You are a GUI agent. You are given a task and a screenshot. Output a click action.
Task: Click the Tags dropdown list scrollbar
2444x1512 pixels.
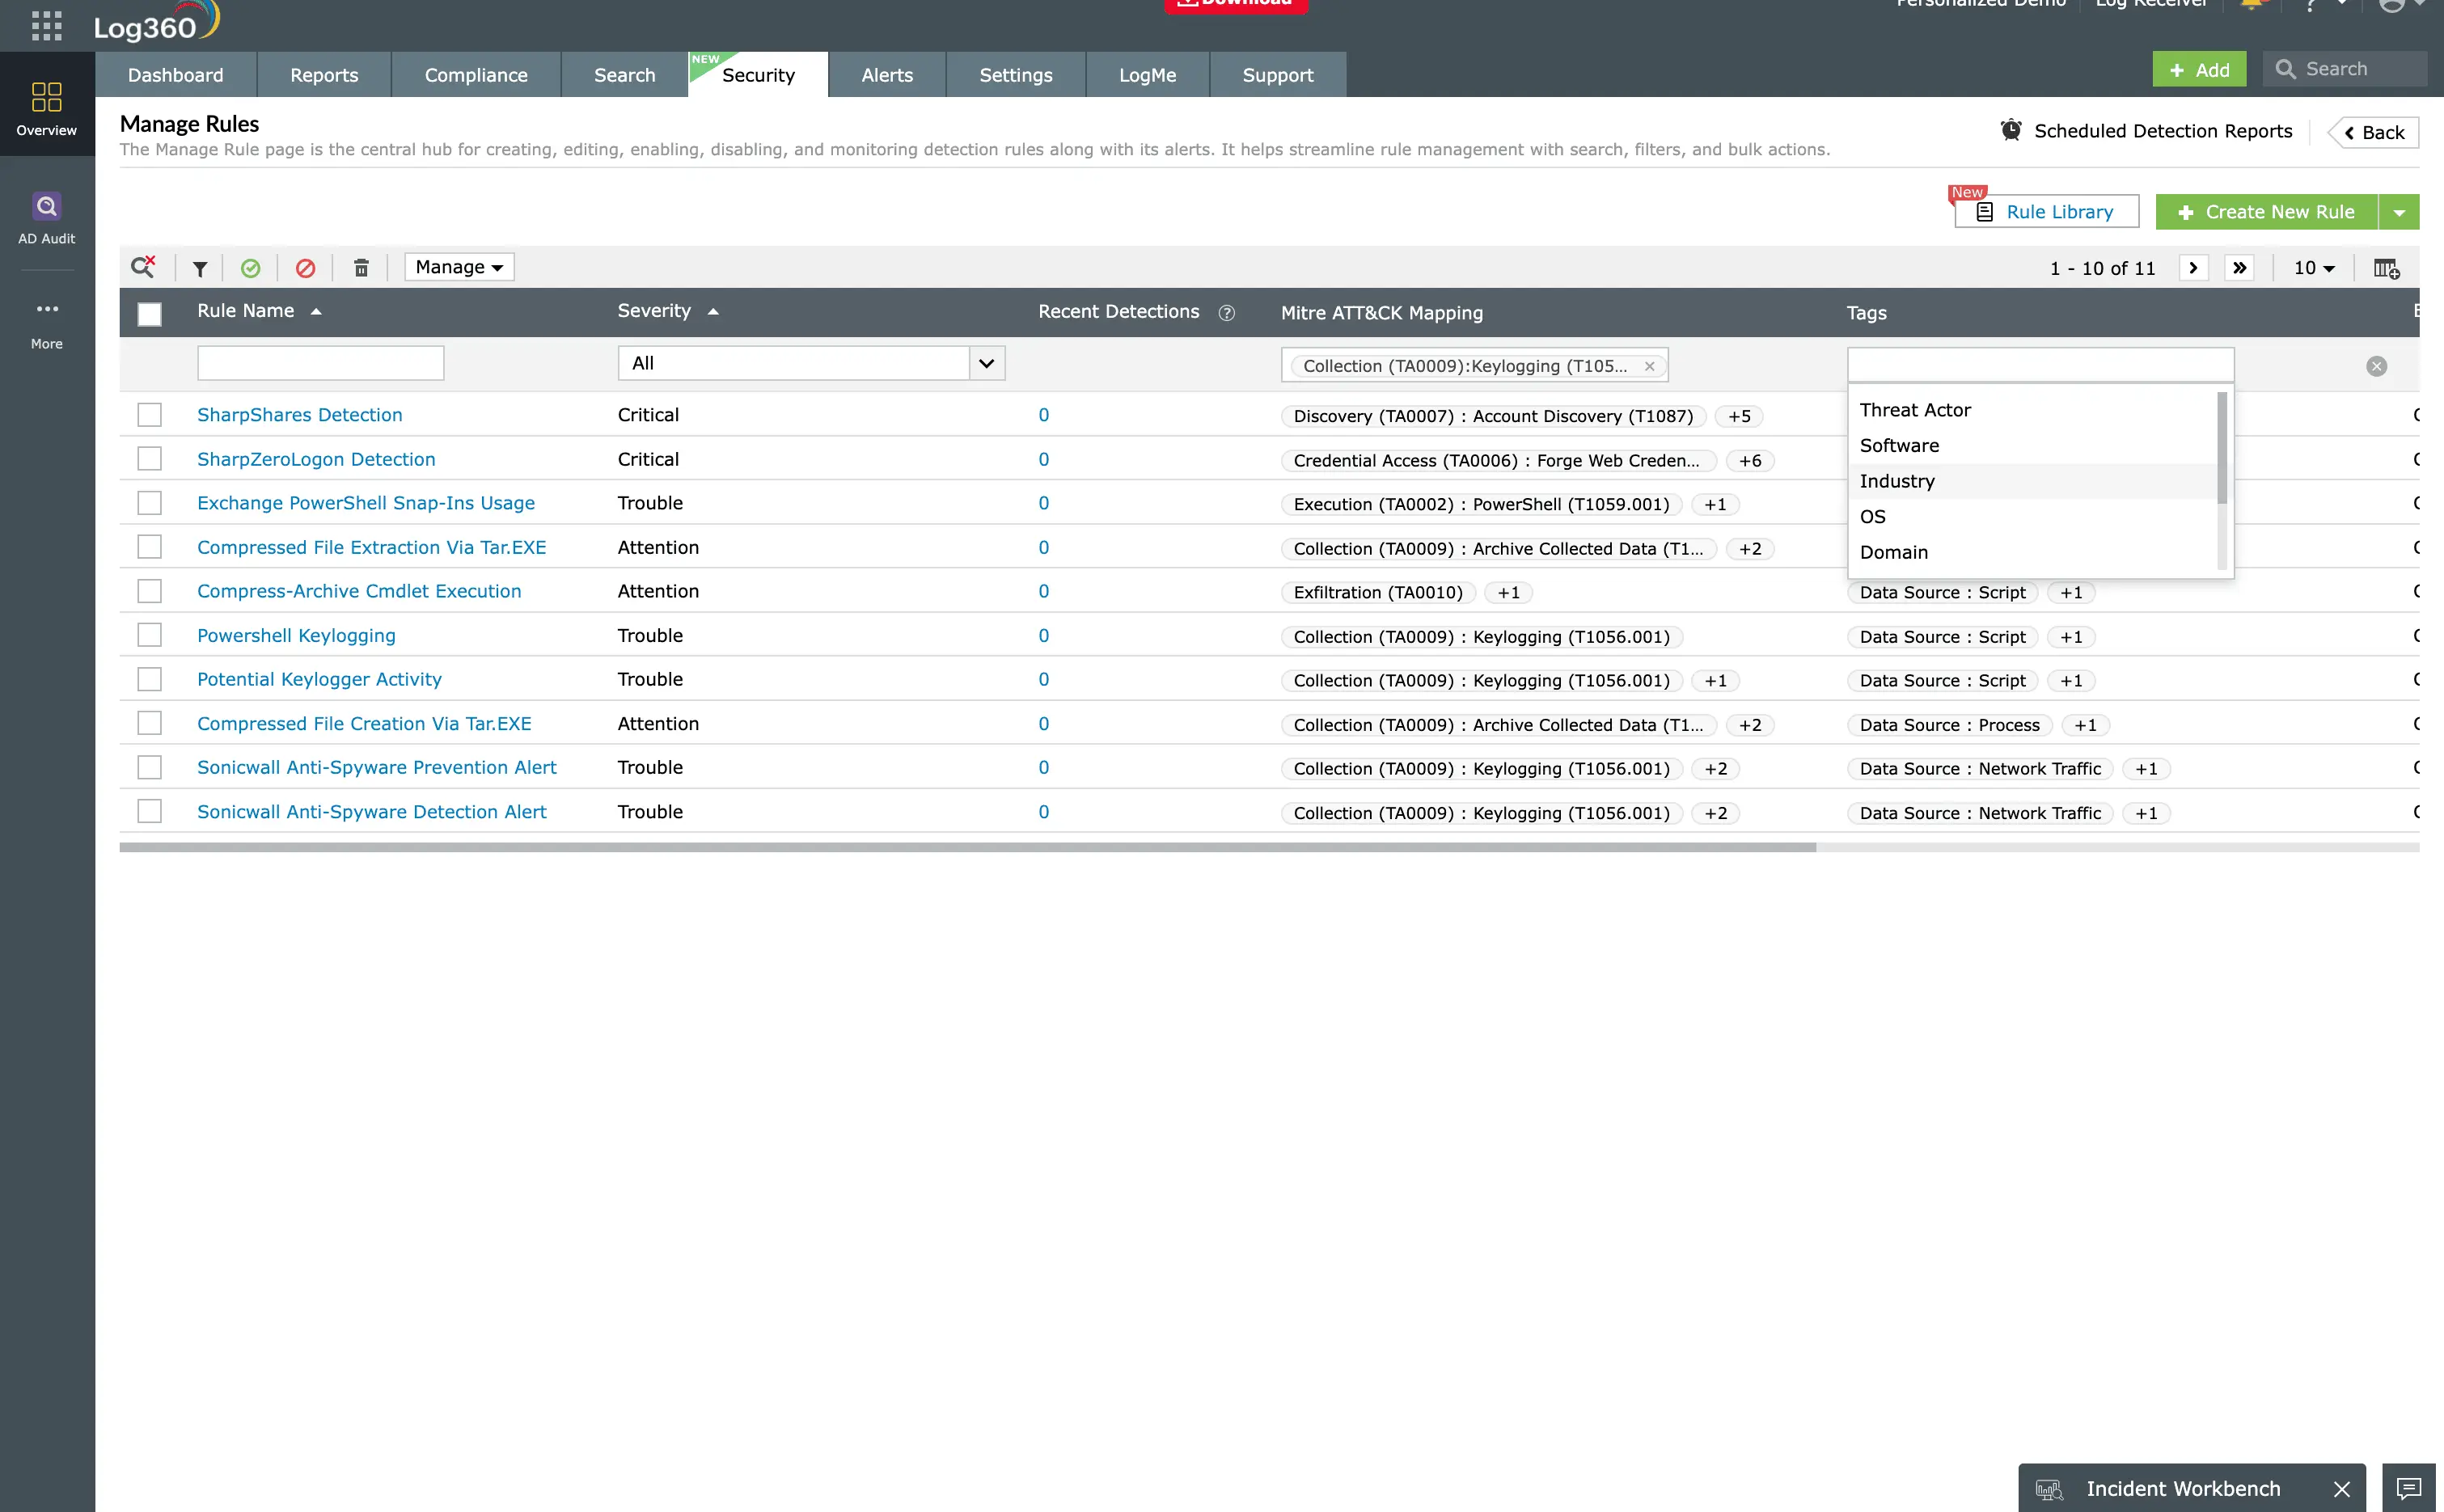point(2222,448)
